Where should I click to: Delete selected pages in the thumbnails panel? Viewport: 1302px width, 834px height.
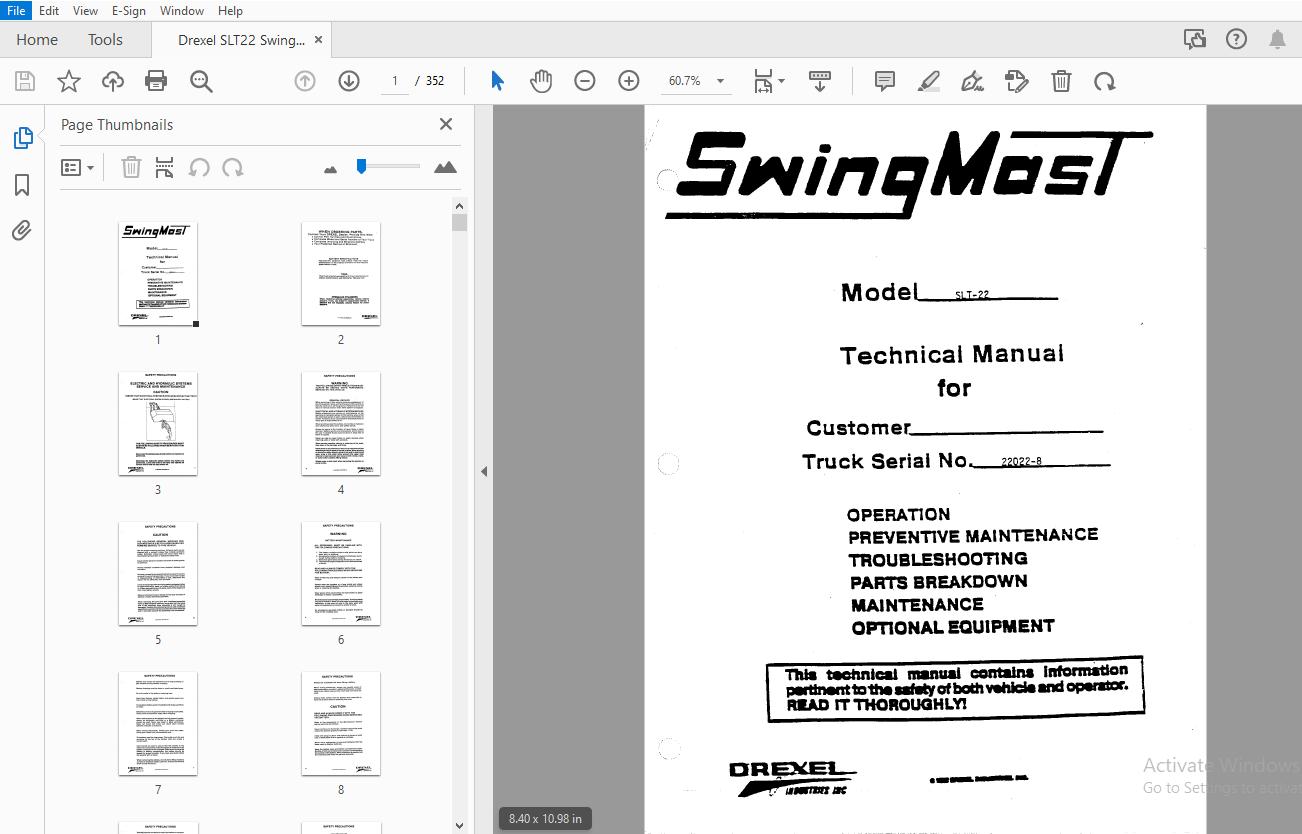coord(131,167)
